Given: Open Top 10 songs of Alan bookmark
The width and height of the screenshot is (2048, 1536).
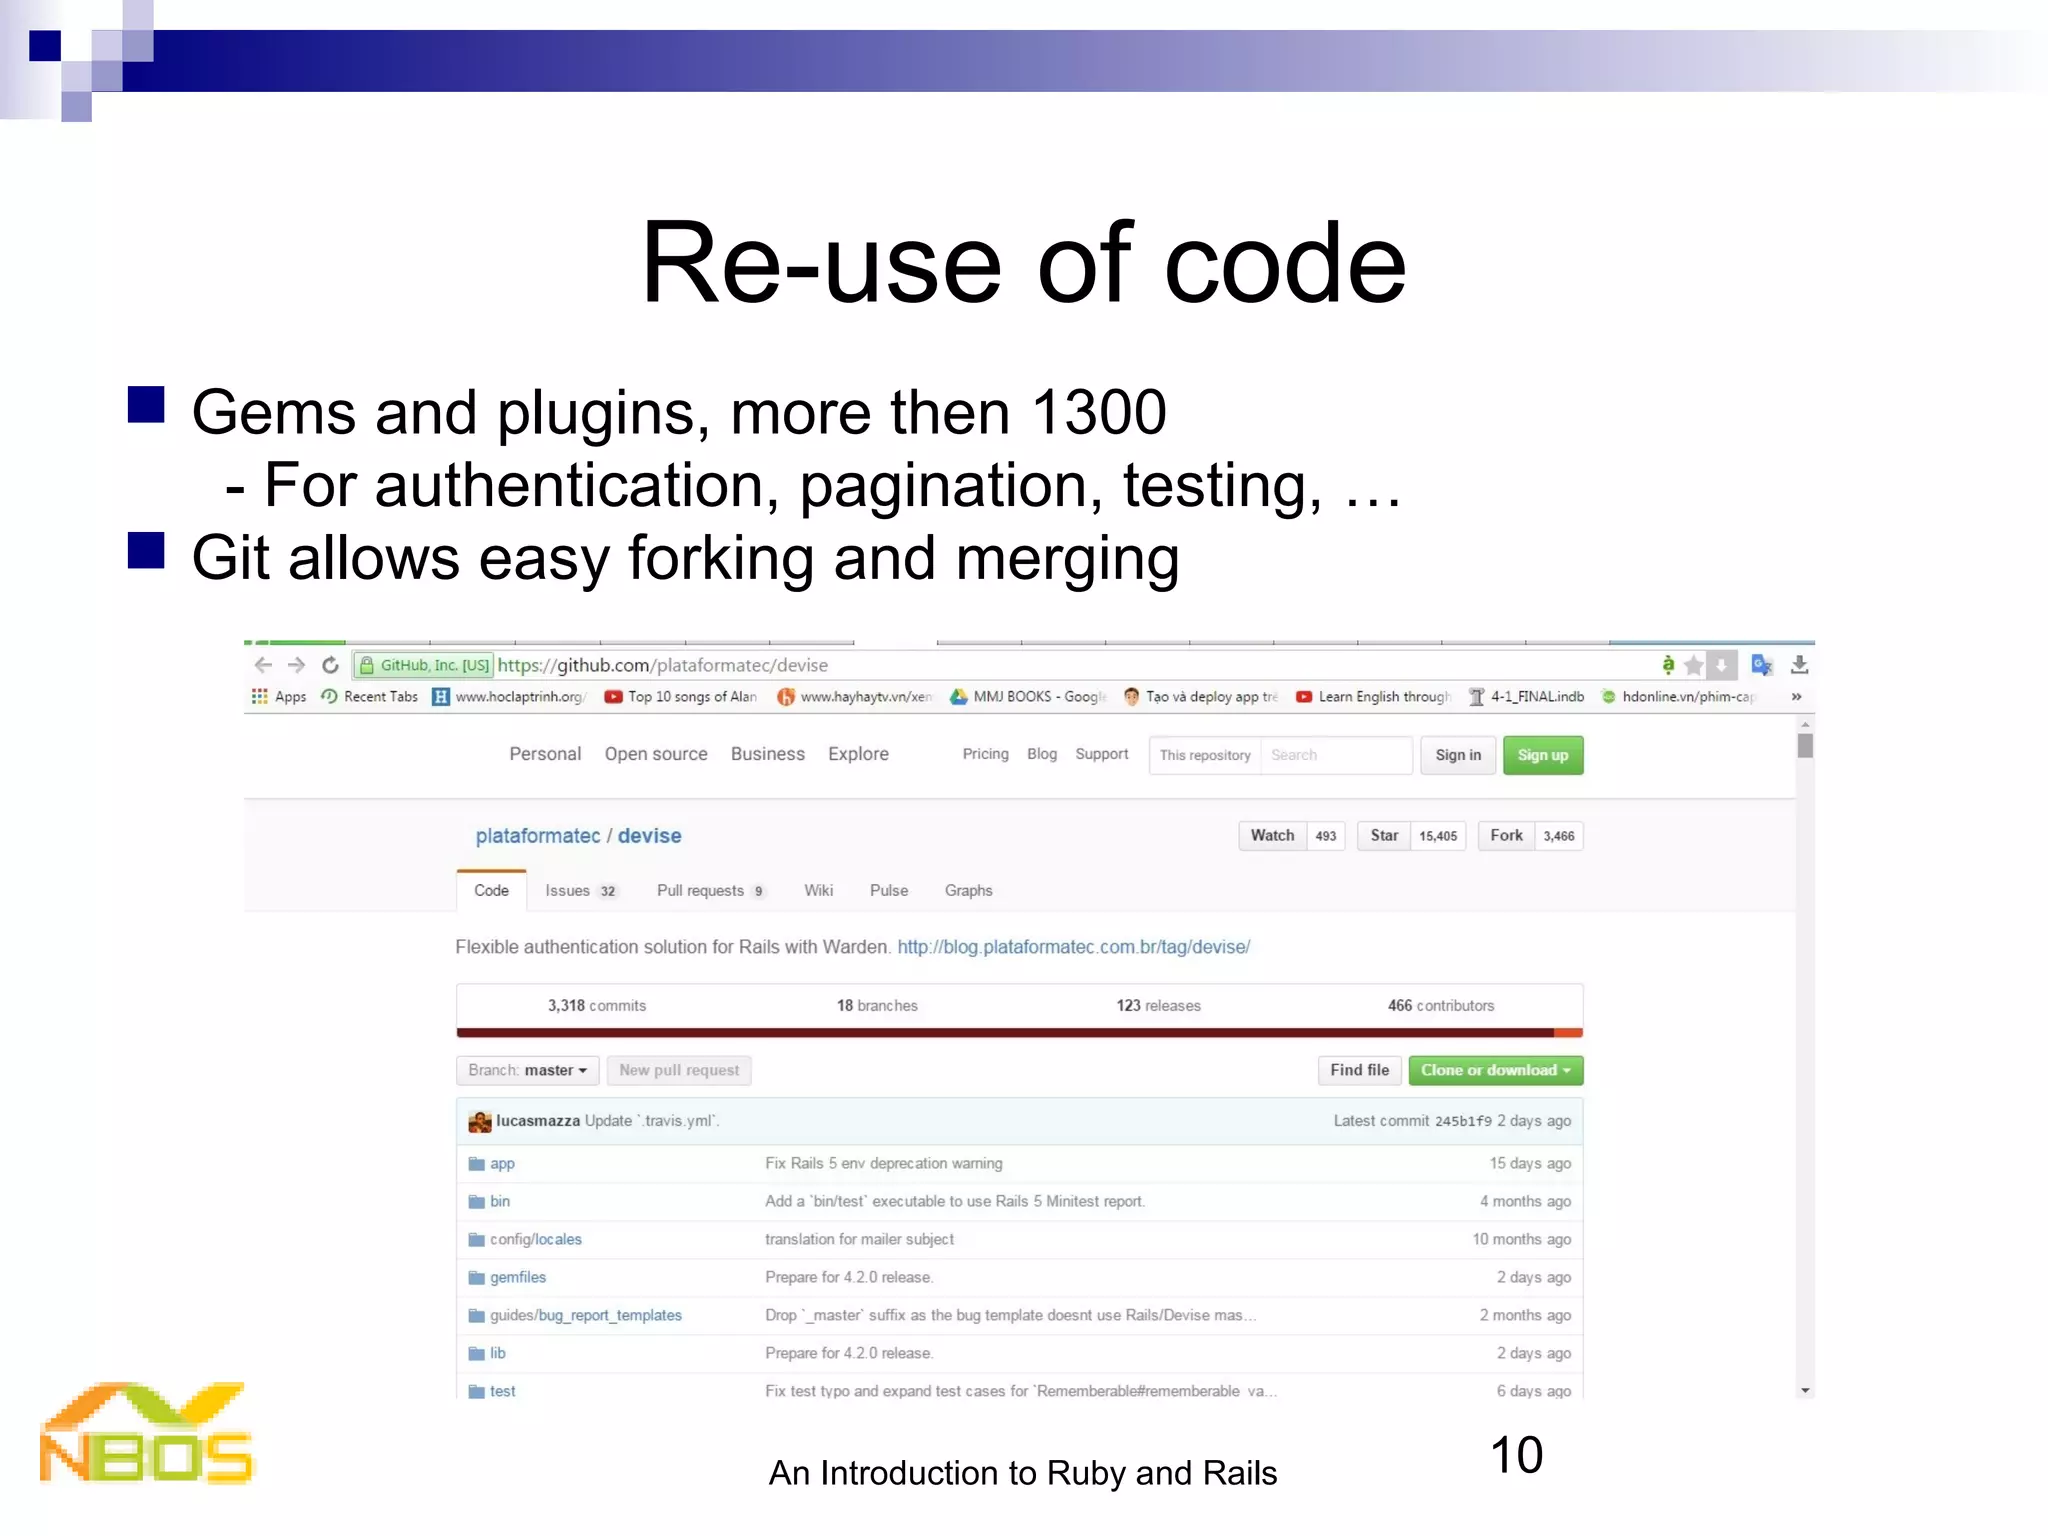Looking at the screenshot, I should pyautogui.click(x=681, y=697).
